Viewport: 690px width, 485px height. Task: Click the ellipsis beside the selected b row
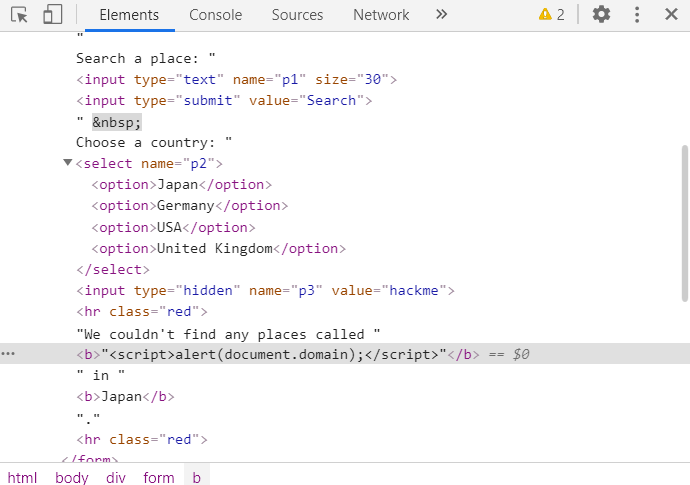pyautogui.click(x=8, y=354)
